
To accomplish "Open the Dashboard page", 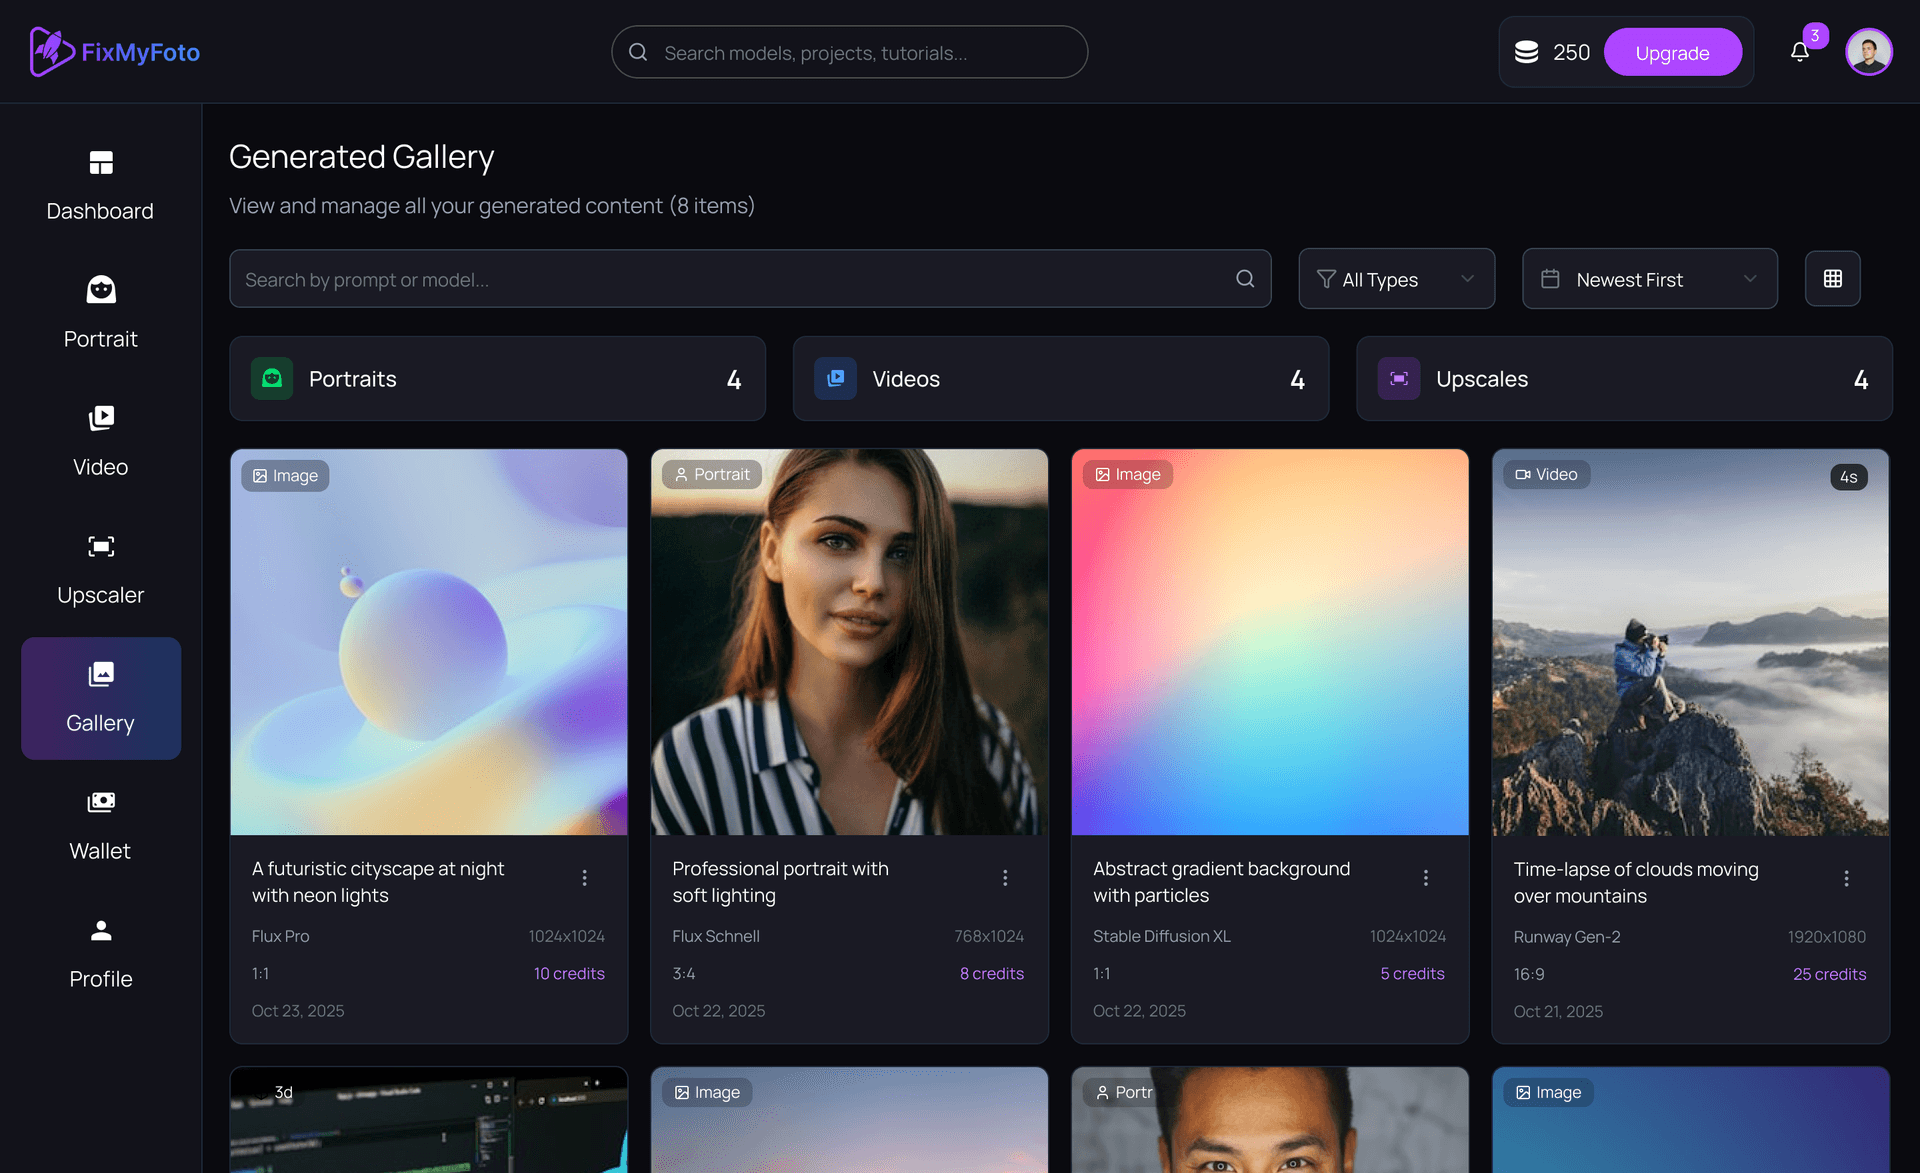I will click(100, 186).
